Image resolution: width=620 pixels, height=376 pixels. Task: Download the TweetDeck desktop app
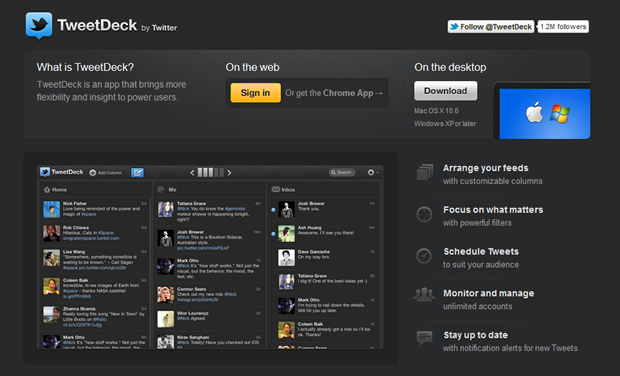[446, 91]
